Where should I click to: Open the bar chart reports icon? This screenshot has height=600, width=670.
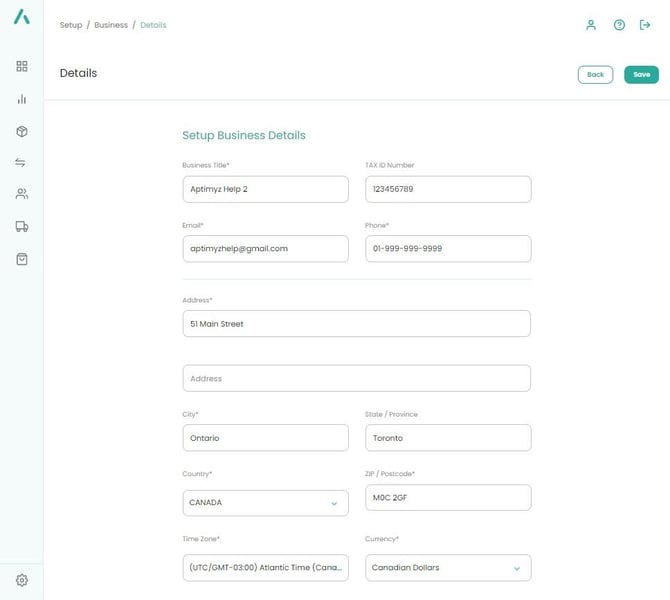point(21,99)
